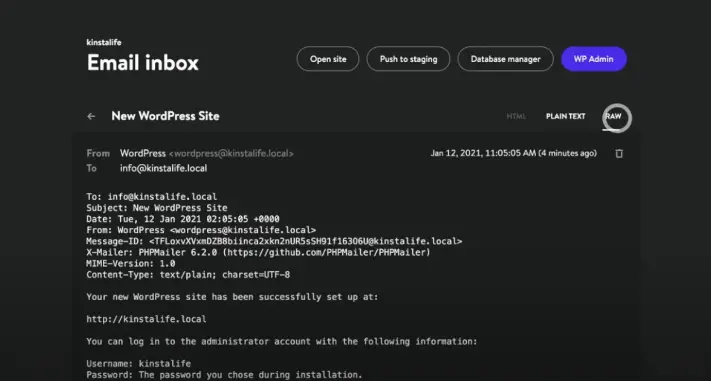Click recipient info@kinstalife.local in the To row
Viewport: 711px width, 381px height.
164,168
